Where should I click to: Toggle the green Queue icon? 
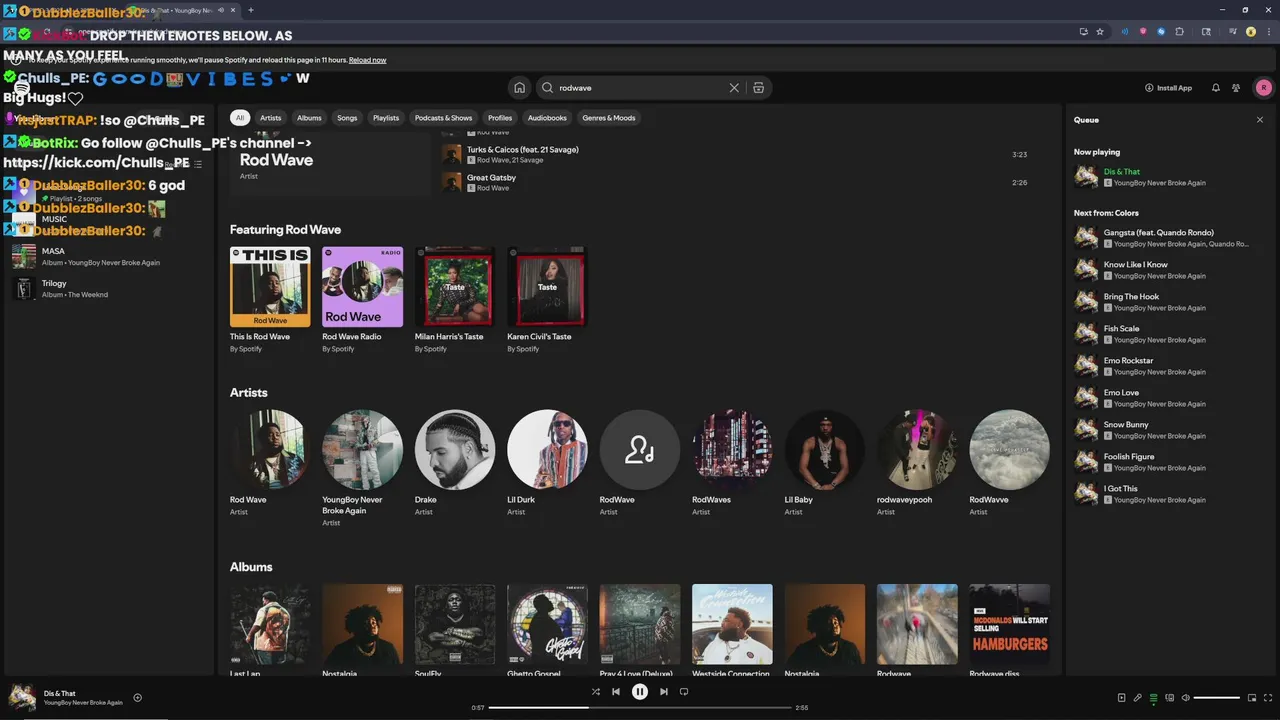1153,698
